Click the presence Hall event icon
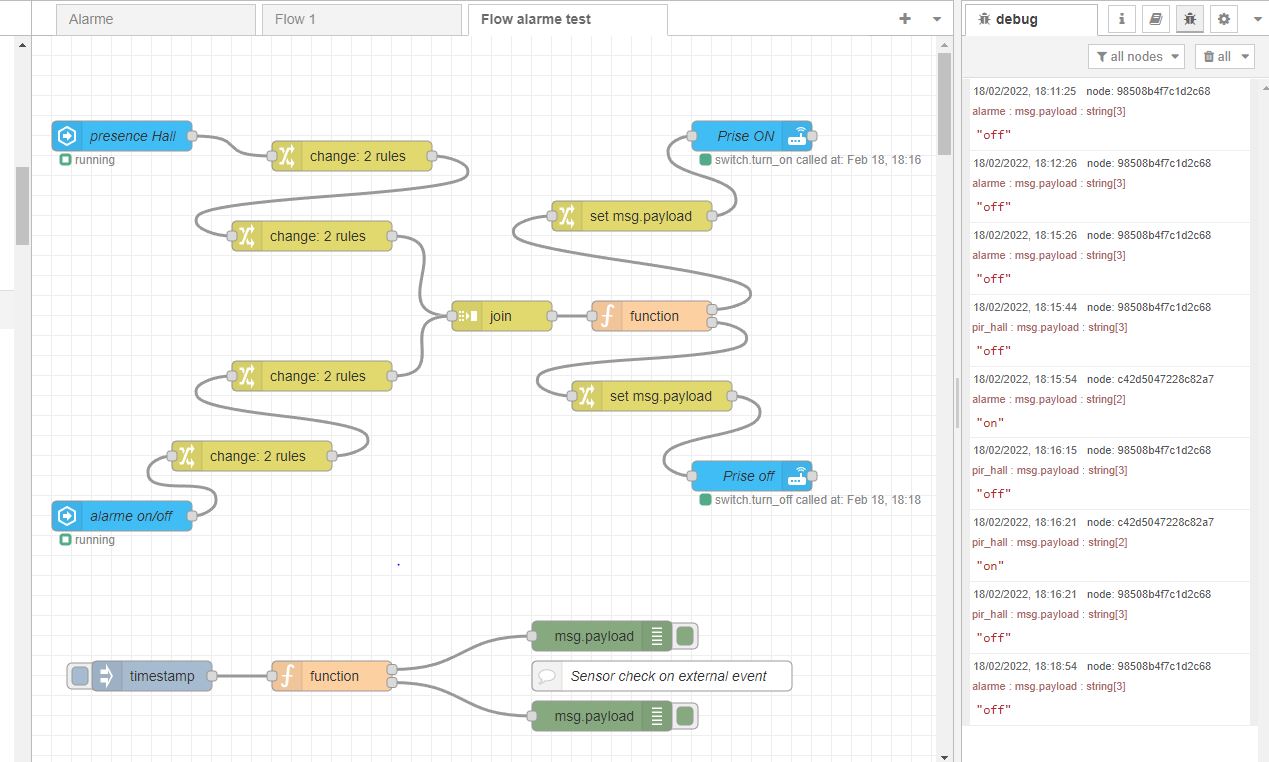Image resolution: width=1269 pixels, height=762 pixels. [67, 136]
